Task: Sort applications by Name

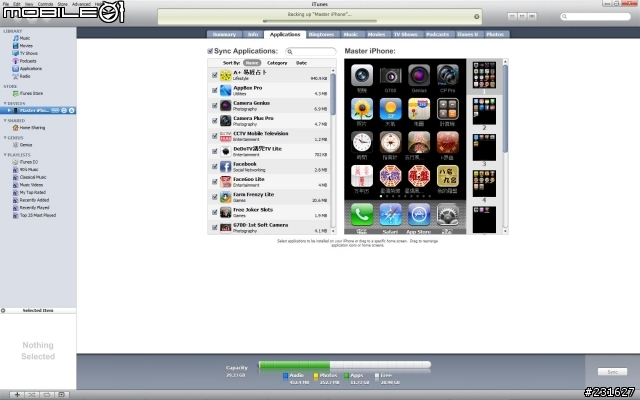Action: [252, 63]
